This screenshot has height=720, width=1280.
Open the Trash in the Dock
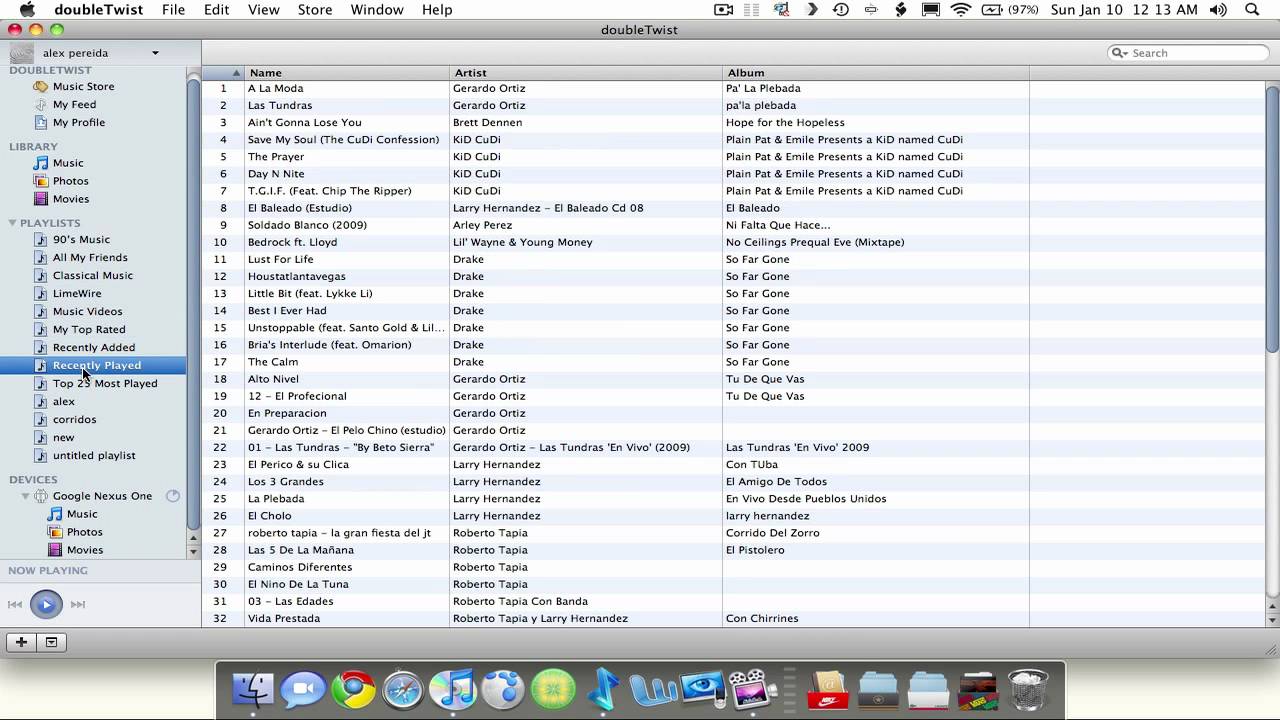click(x=1028, y=689)
